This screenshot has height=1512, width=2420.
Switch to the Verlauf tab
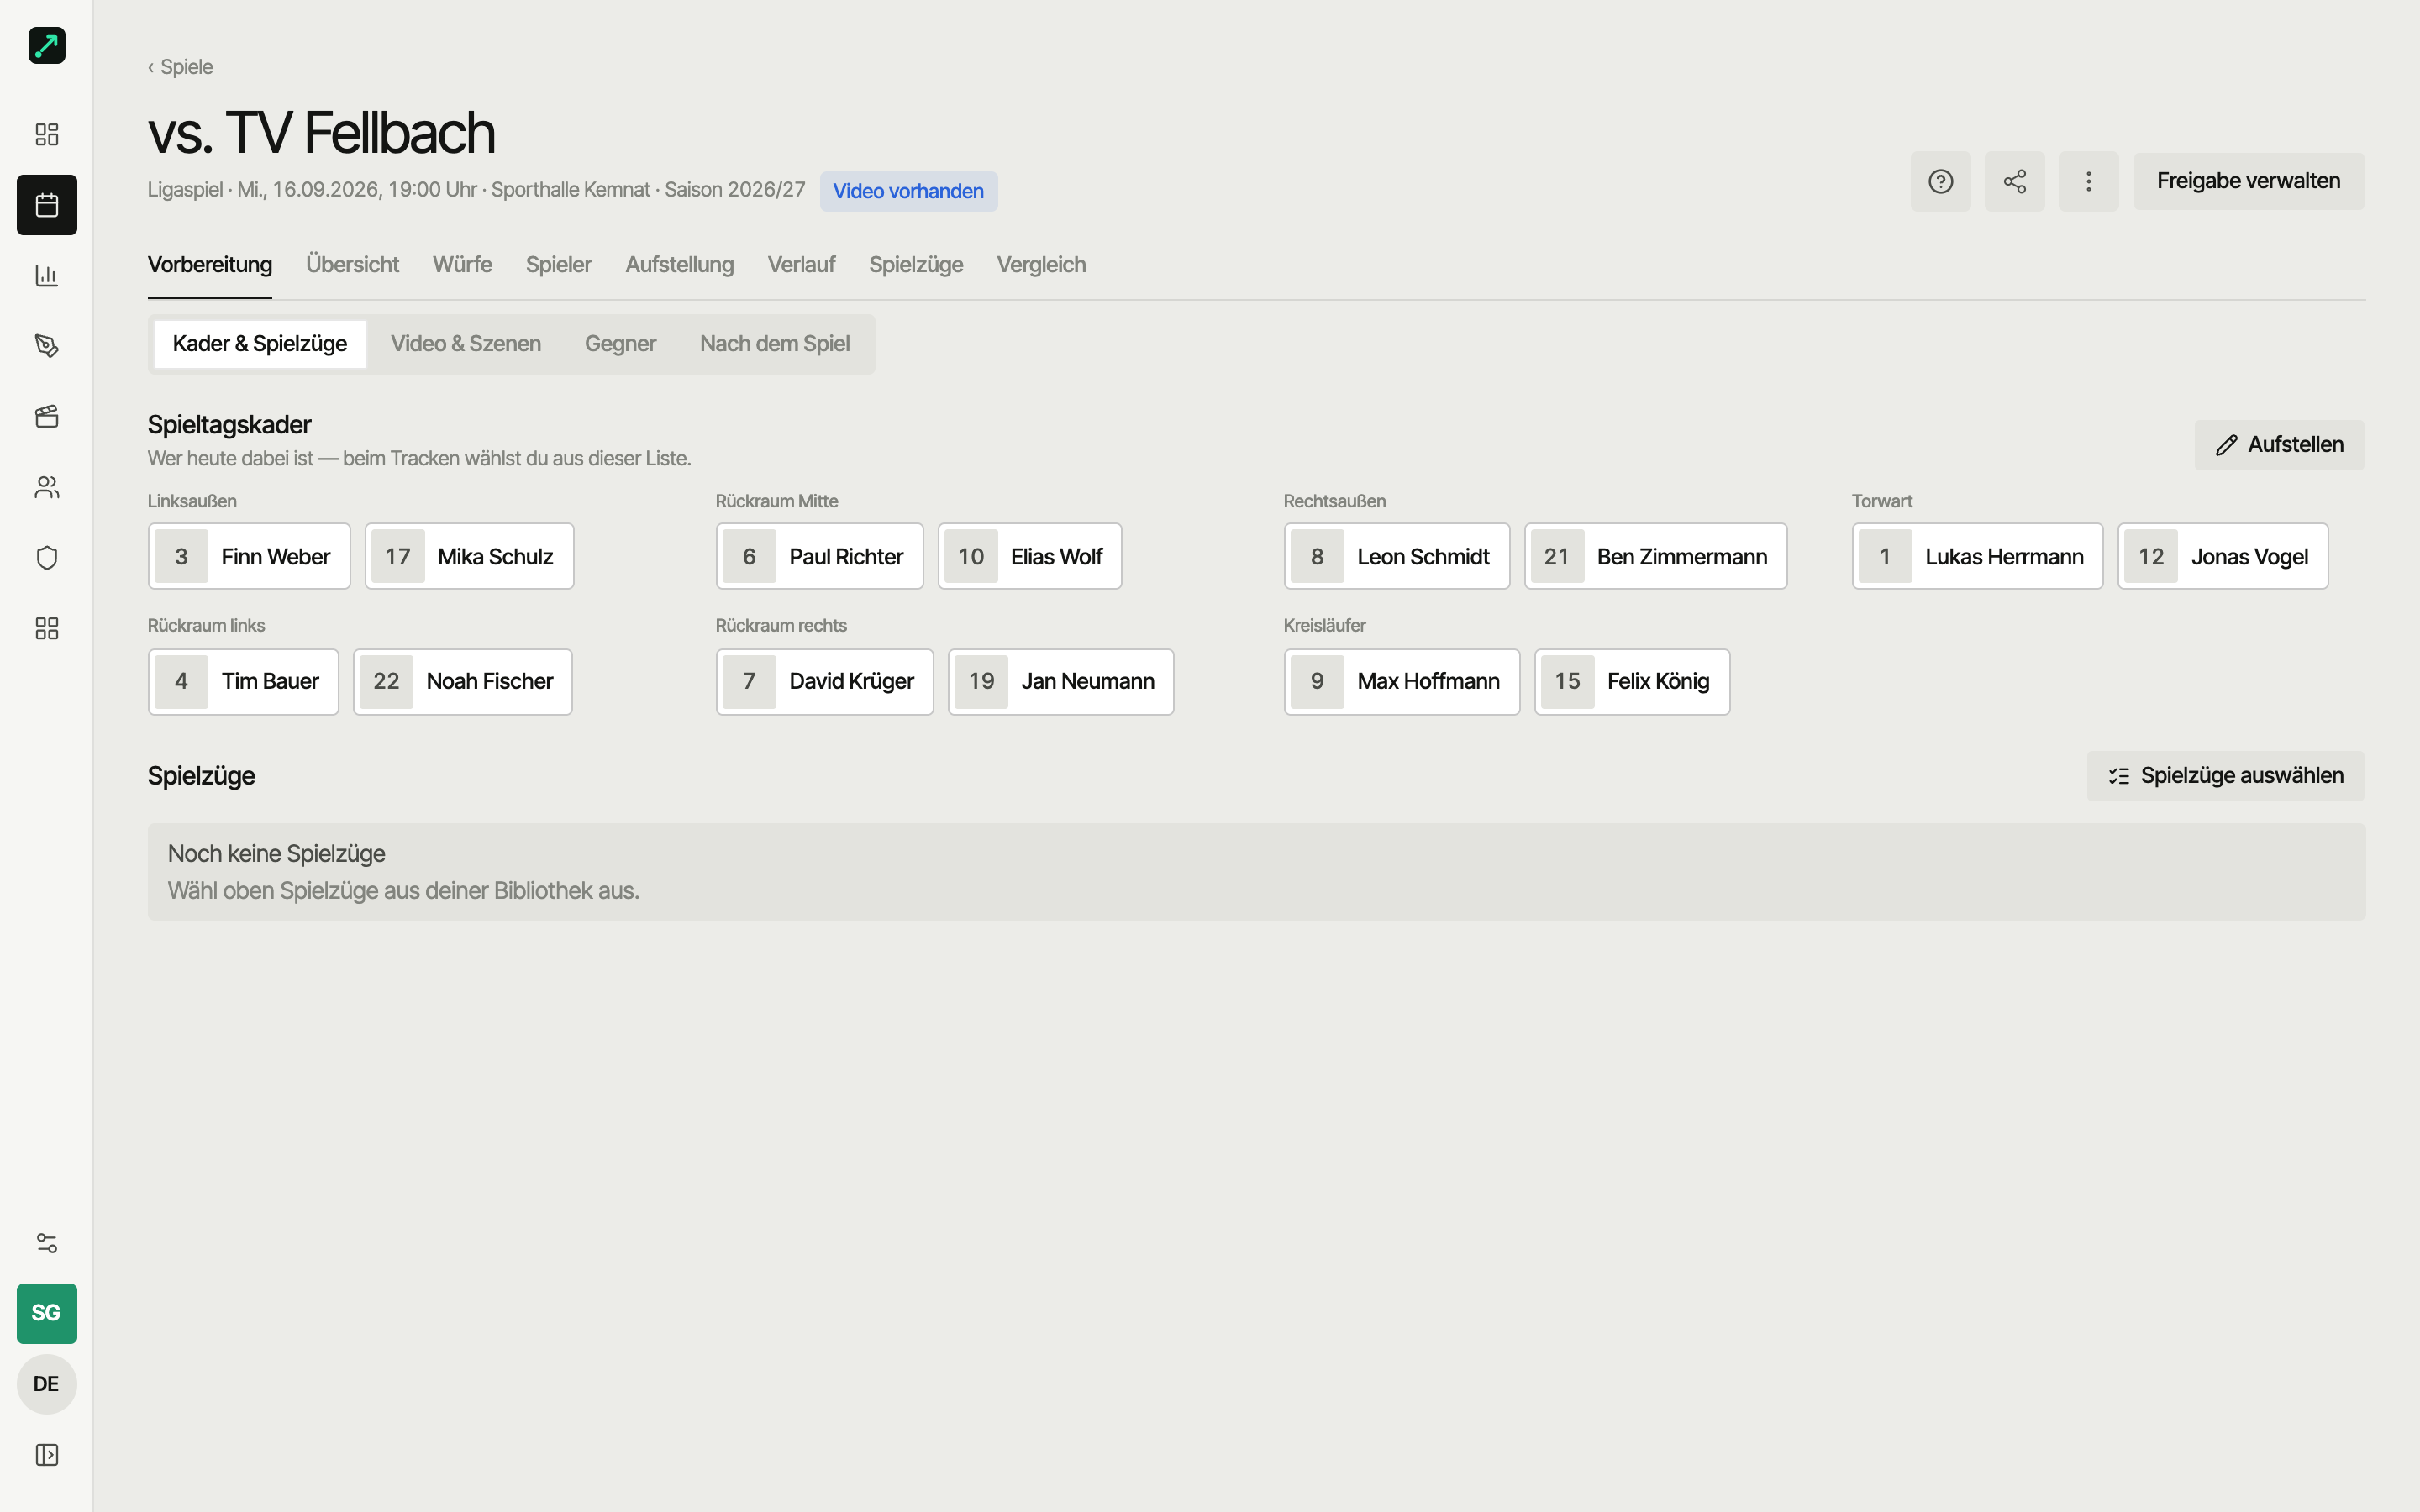coord(801,265)
